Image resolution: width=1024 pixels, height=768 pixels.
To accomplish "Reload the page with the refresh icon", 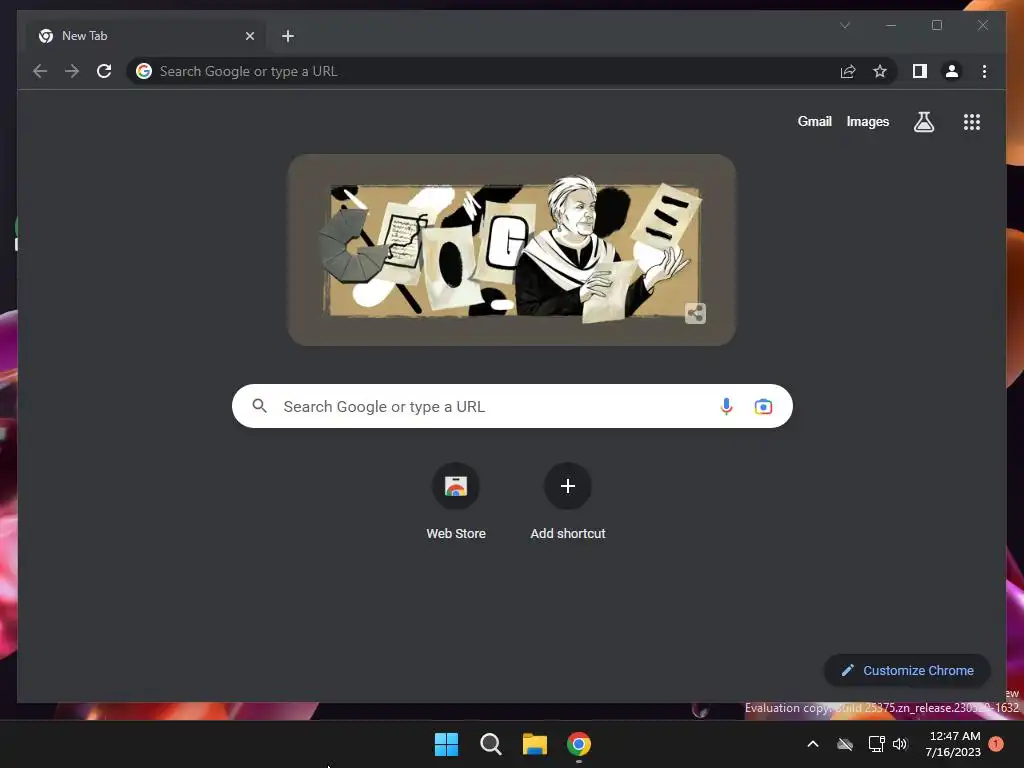I will coord(104,71).
